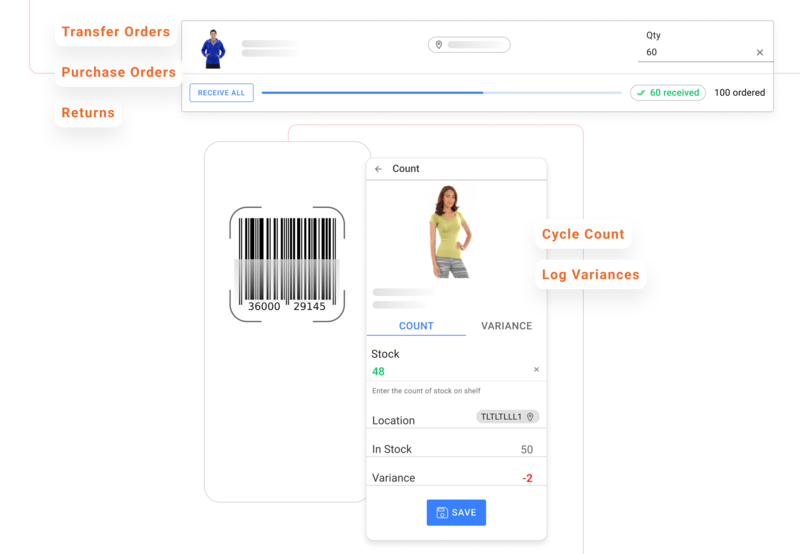Click the RECEIVE ALL button
Image resolution: width=800 pixels, height=554 pixels.
click(221, 93)
